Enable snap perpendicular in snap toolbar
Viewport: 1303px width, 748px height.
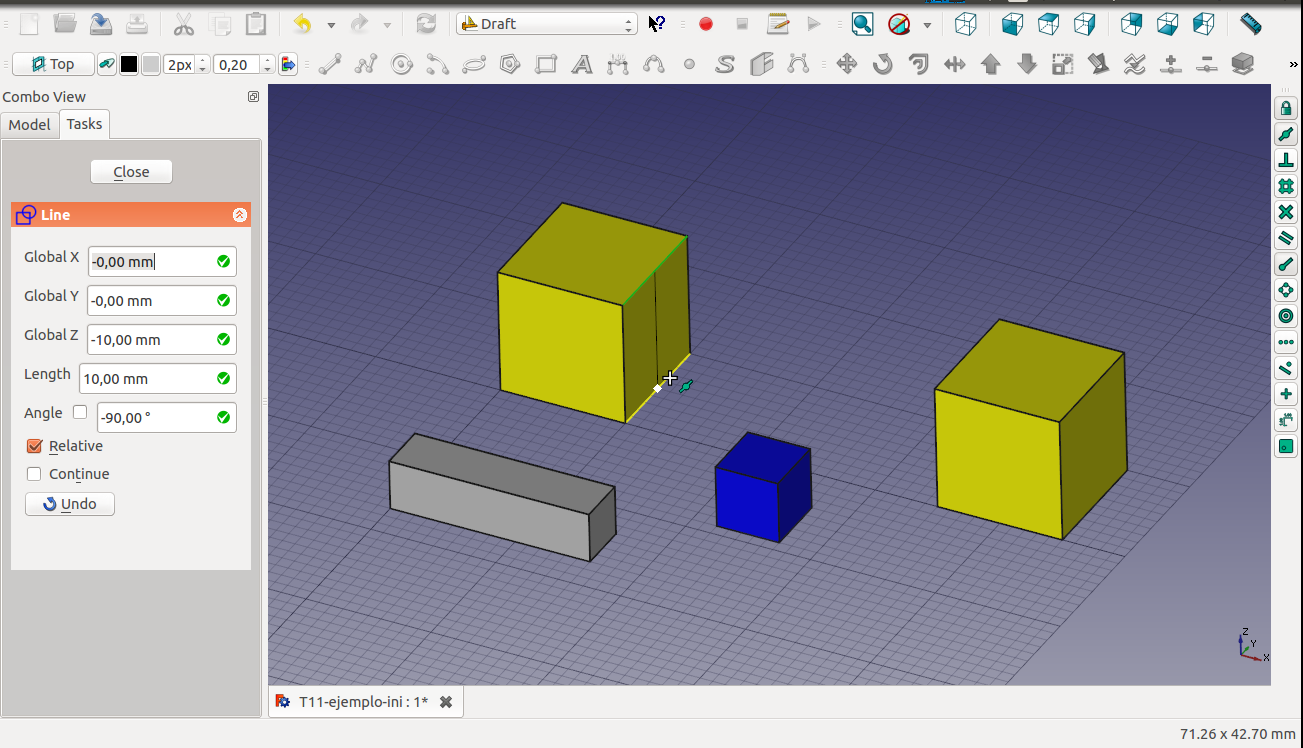point(1286,161)
